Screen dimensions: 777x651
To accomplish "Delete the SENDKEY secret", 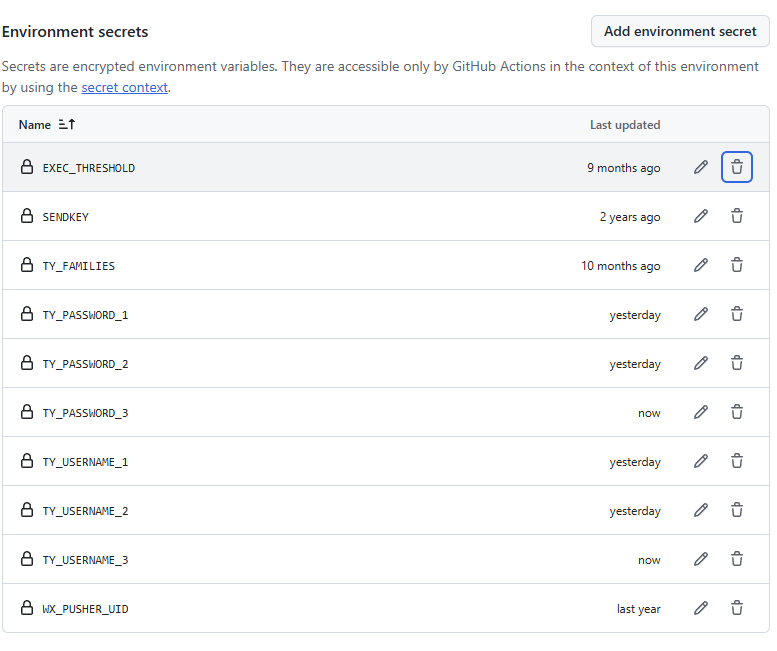I will click(737, 216).
